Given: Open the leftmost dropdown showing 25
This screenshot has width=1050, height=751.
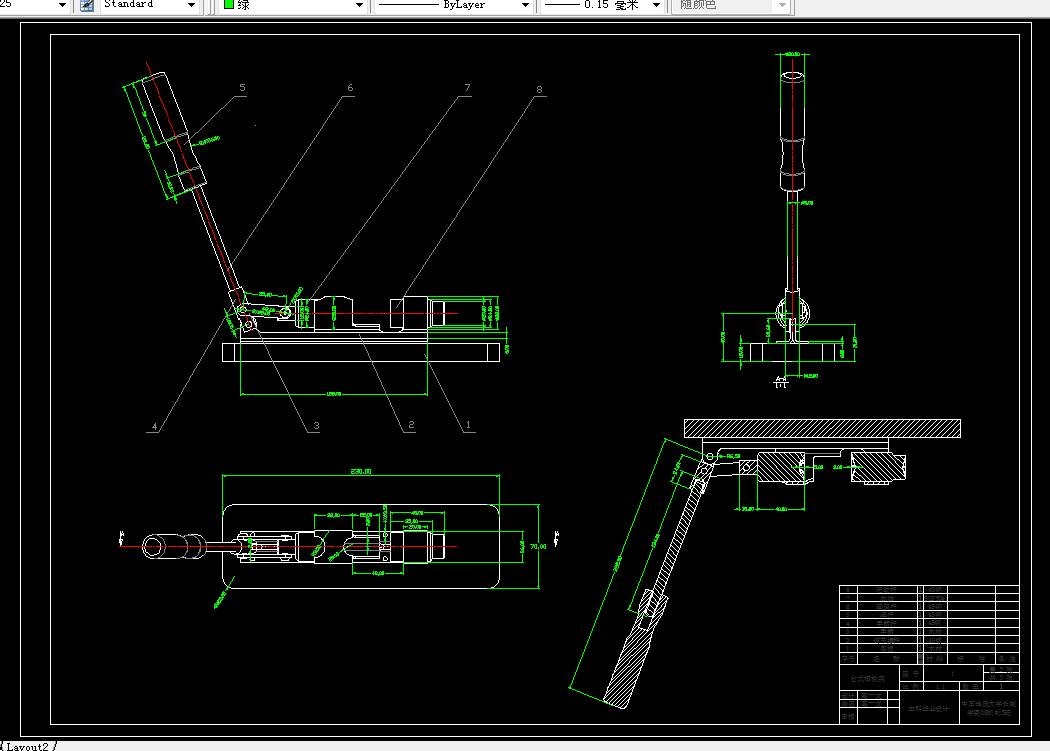Looking at the screenshot, I should pyautogui.click(x=62, y=6).
